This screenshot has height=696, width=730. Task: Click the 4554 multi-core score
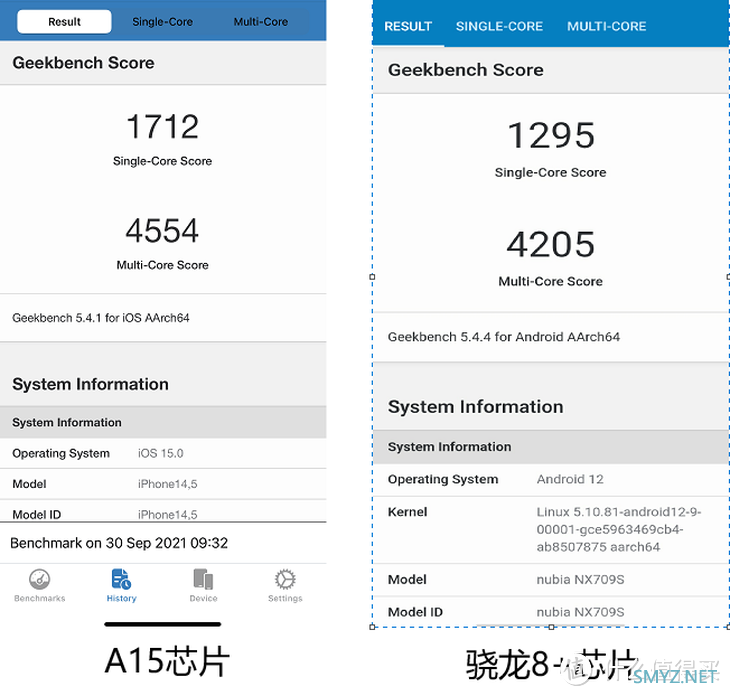point(162,230)
